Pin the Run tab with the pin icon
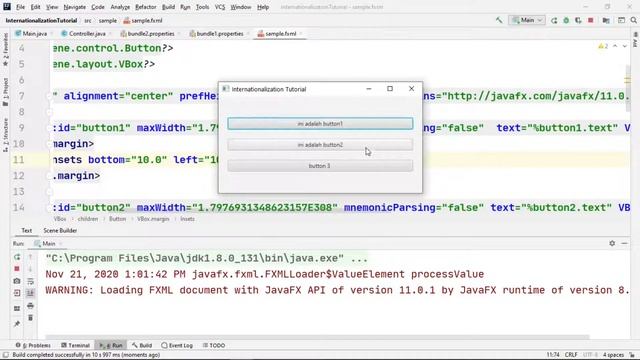 pyautogui.click(x=17, y=324)
